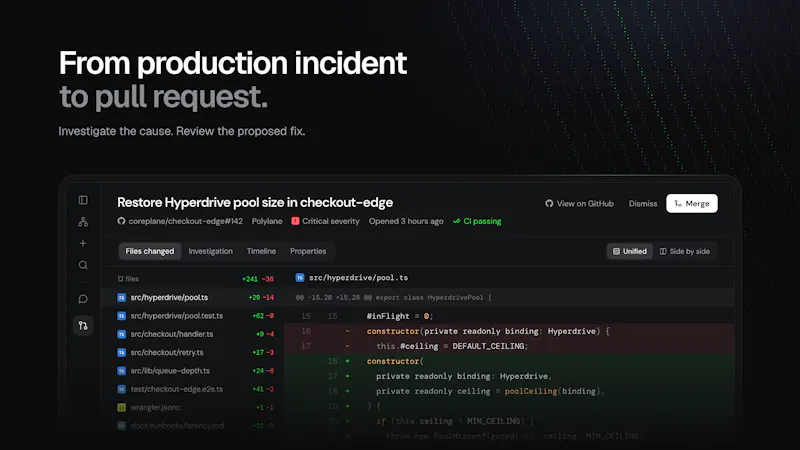Click the src/hyperdrive/pool.ts diff header path

click(x=358, y=278)
